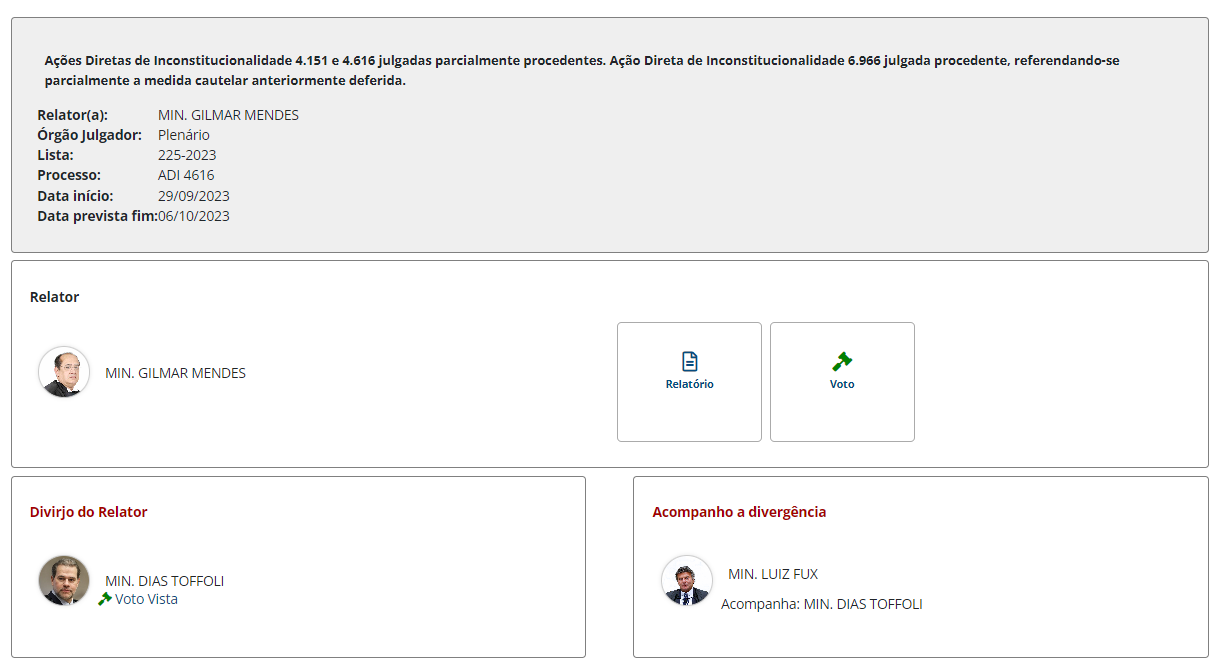Click the Plenário judging body value
The width and height of the screenshot is (1219, 668).
184,135
